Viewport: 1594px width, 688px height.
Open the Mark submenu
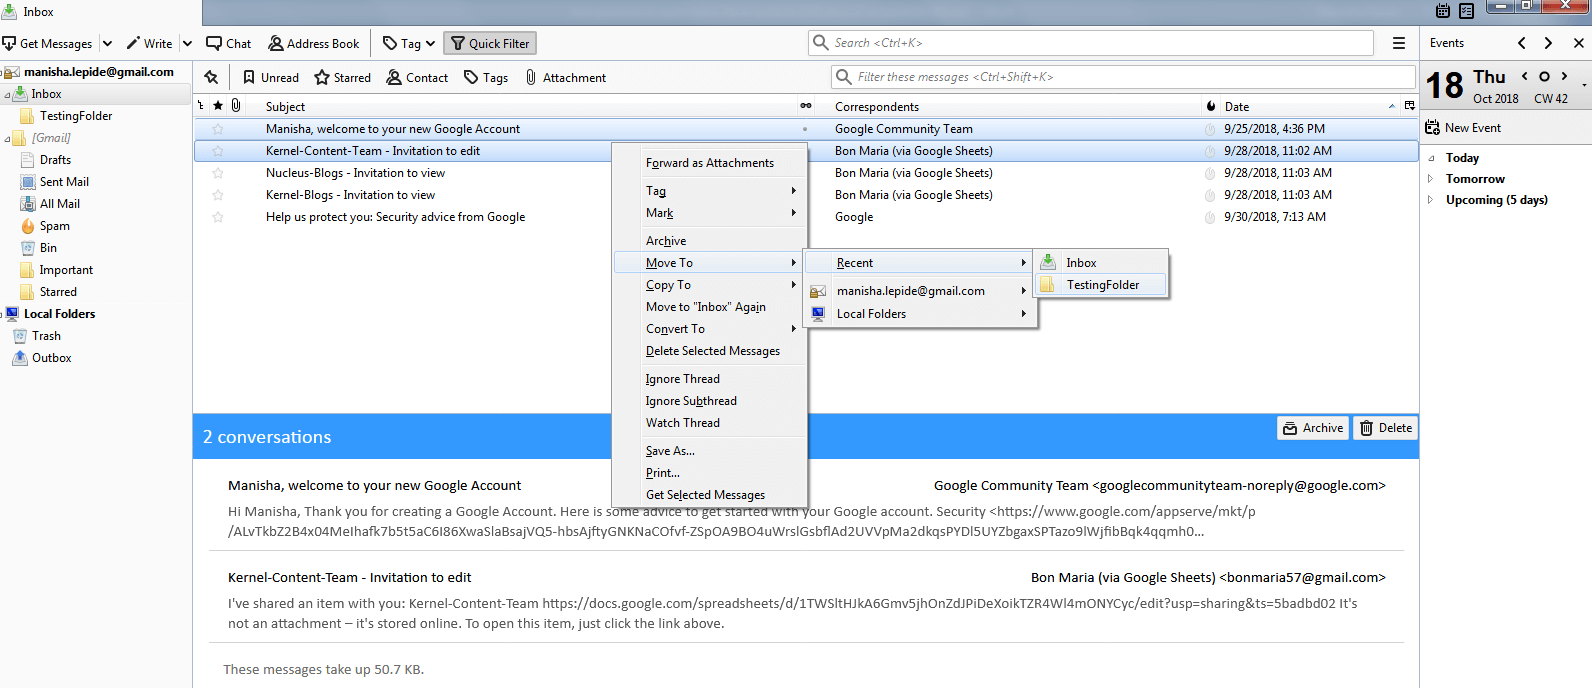(x=710, y=213)
